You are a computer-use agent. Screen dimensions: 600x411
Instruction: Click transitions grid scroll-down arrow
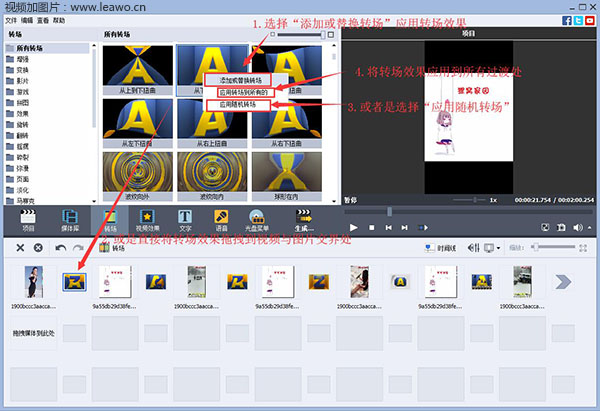(x=334, y=201)
